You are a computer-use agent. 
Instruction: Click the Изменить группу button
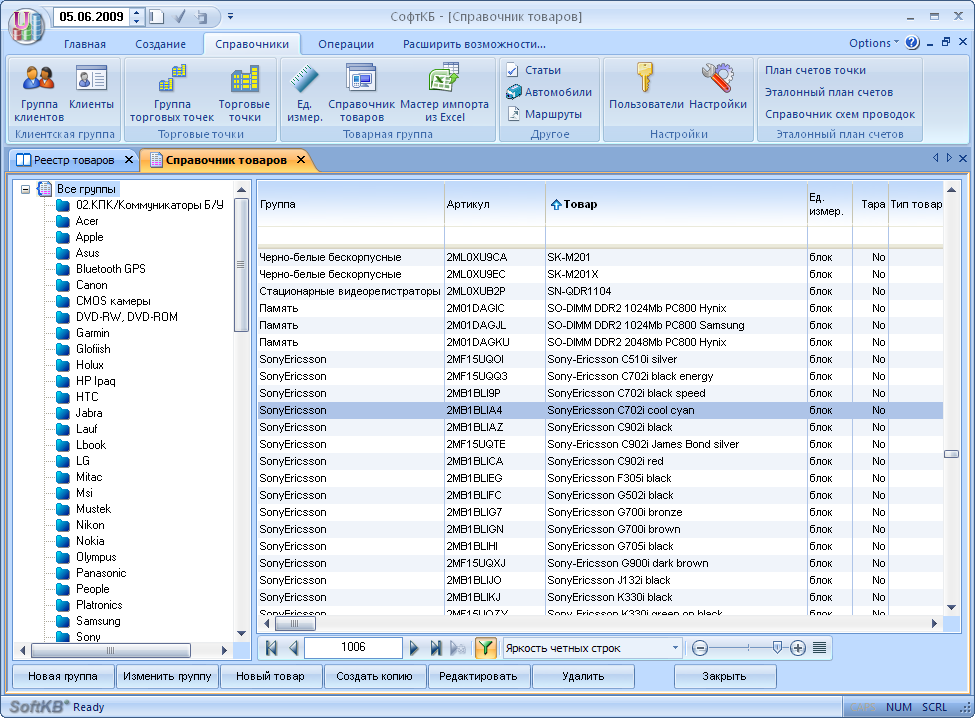click(167, 676)
